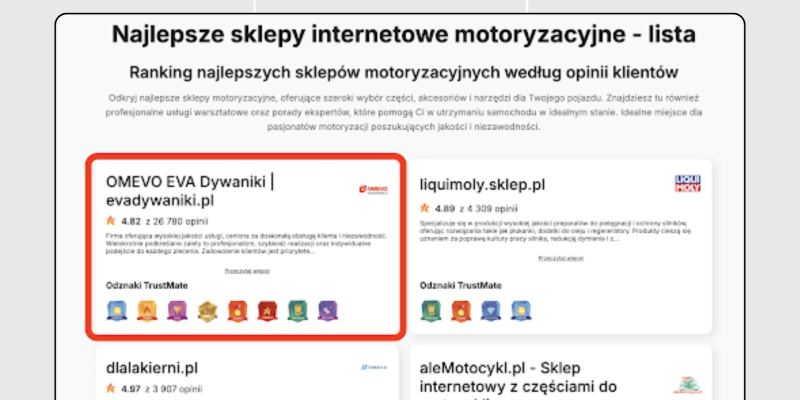Click the gold hexagonal badge in the OMEVO card

coord(206,311)
